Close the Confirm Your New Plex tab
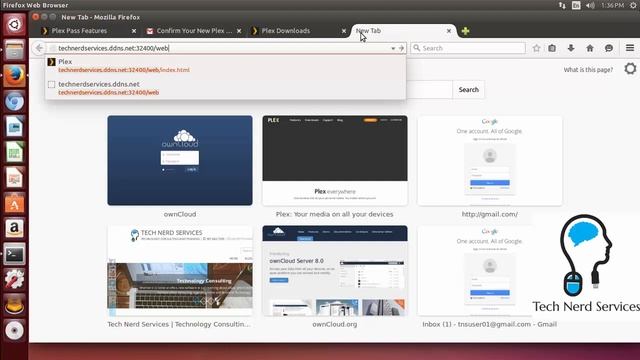 (x=239, y=31)
